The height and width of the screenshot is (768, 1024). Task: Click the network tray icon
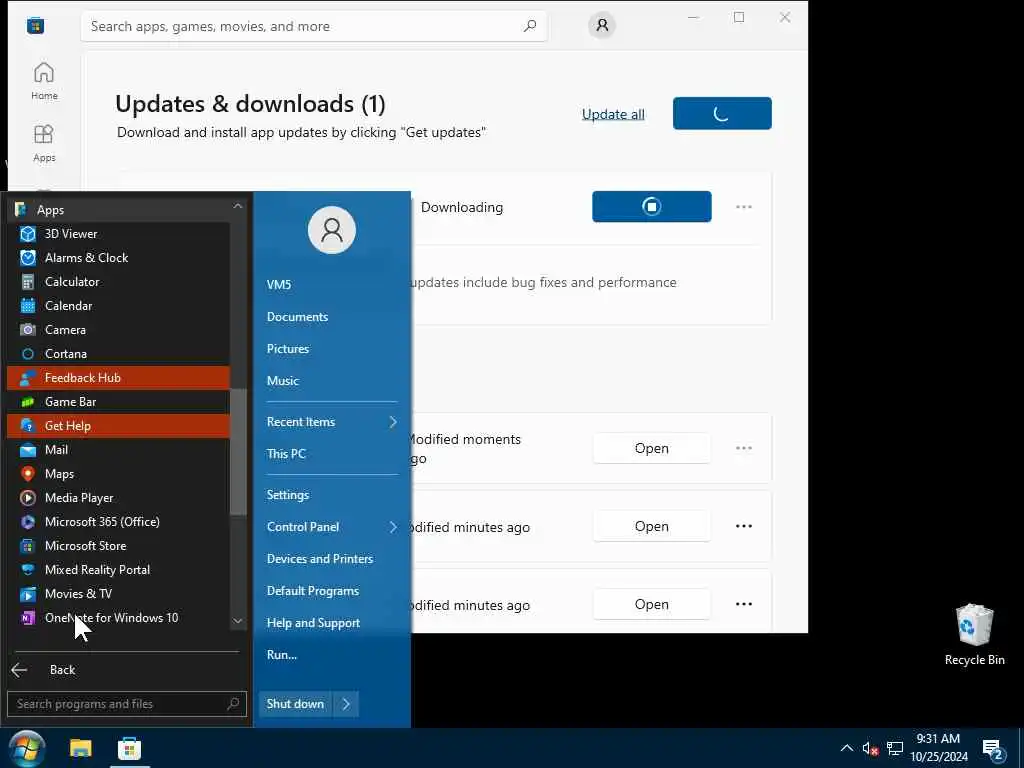click(x=895, y=748)
